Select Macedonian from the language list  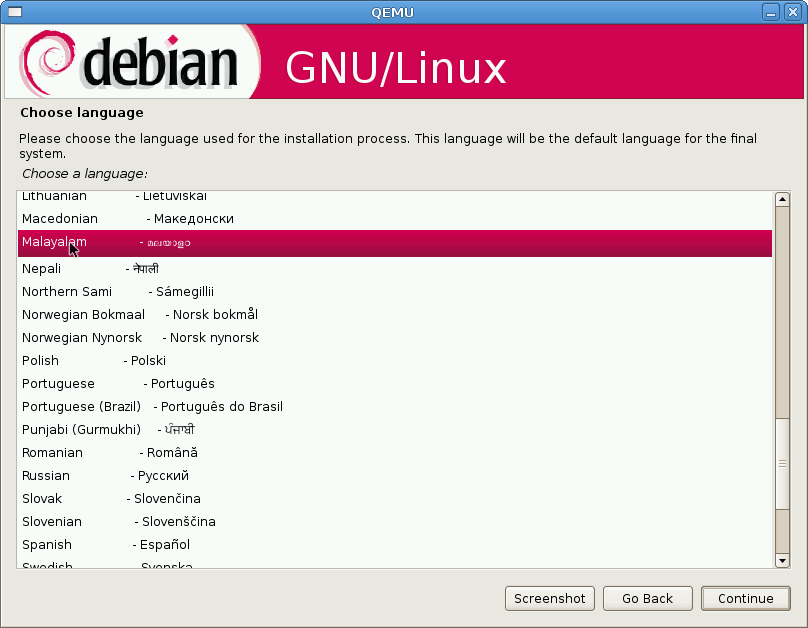(x=60, y=218)
